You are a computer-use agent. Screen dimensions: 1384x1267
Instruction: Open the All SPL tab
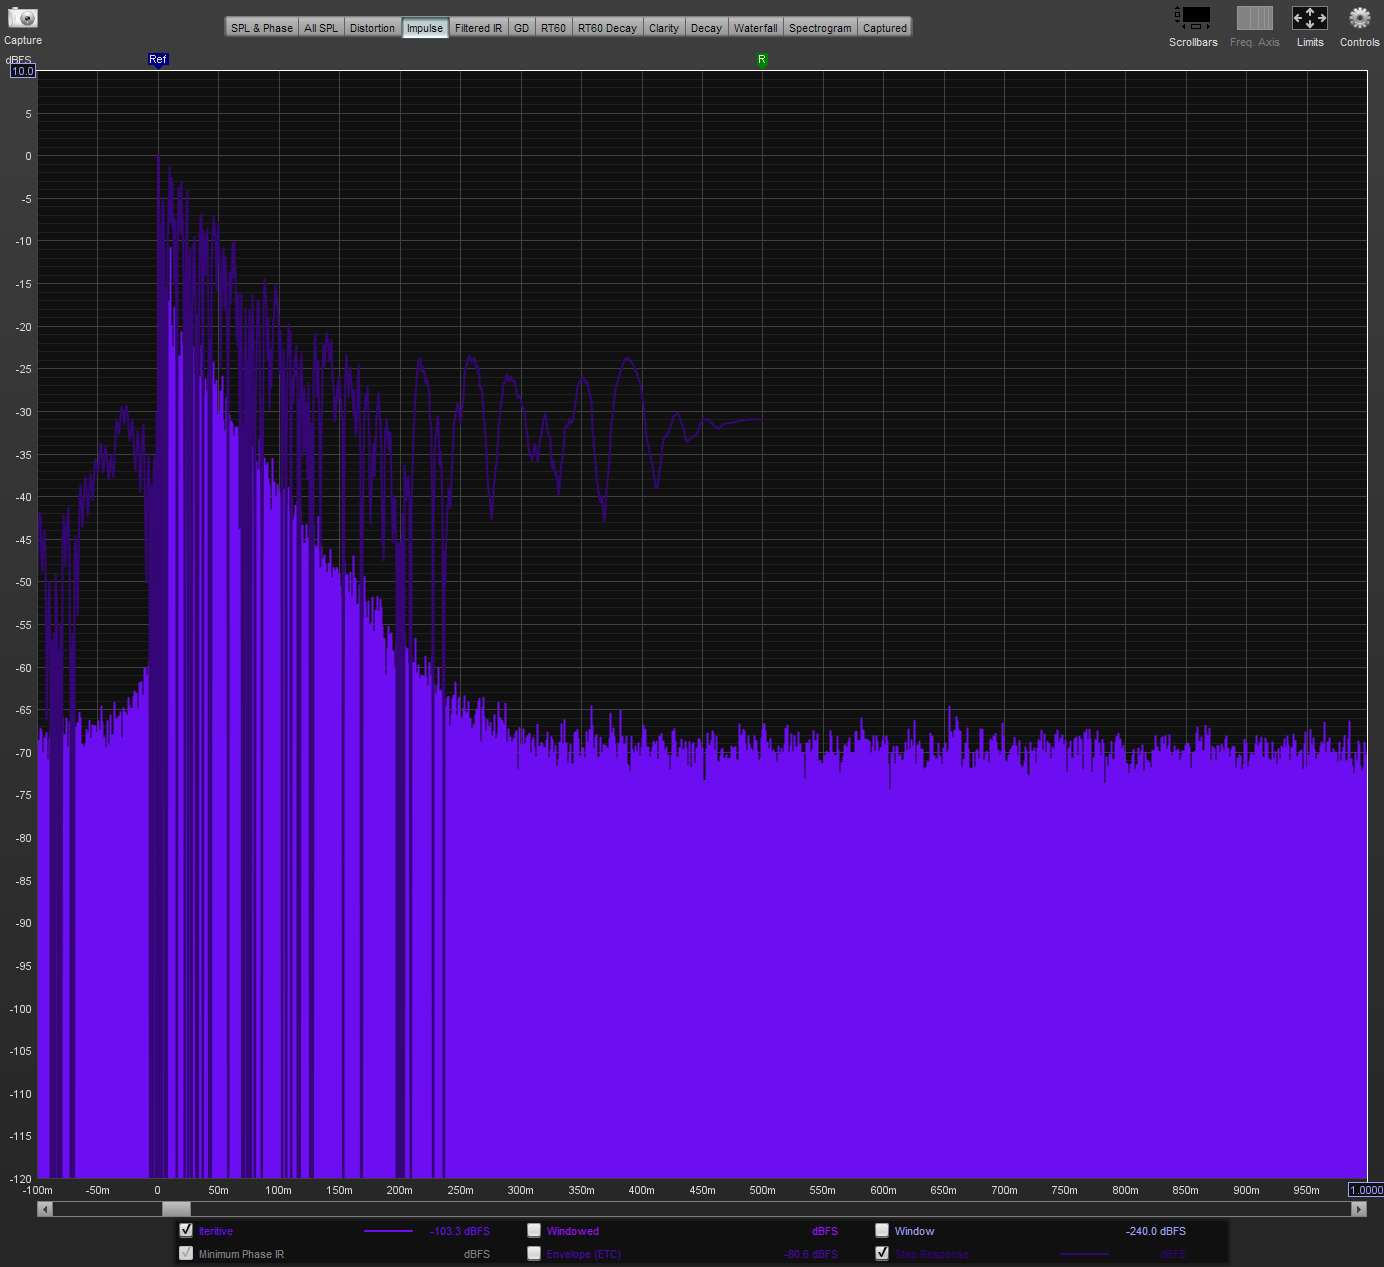[321, 28]
